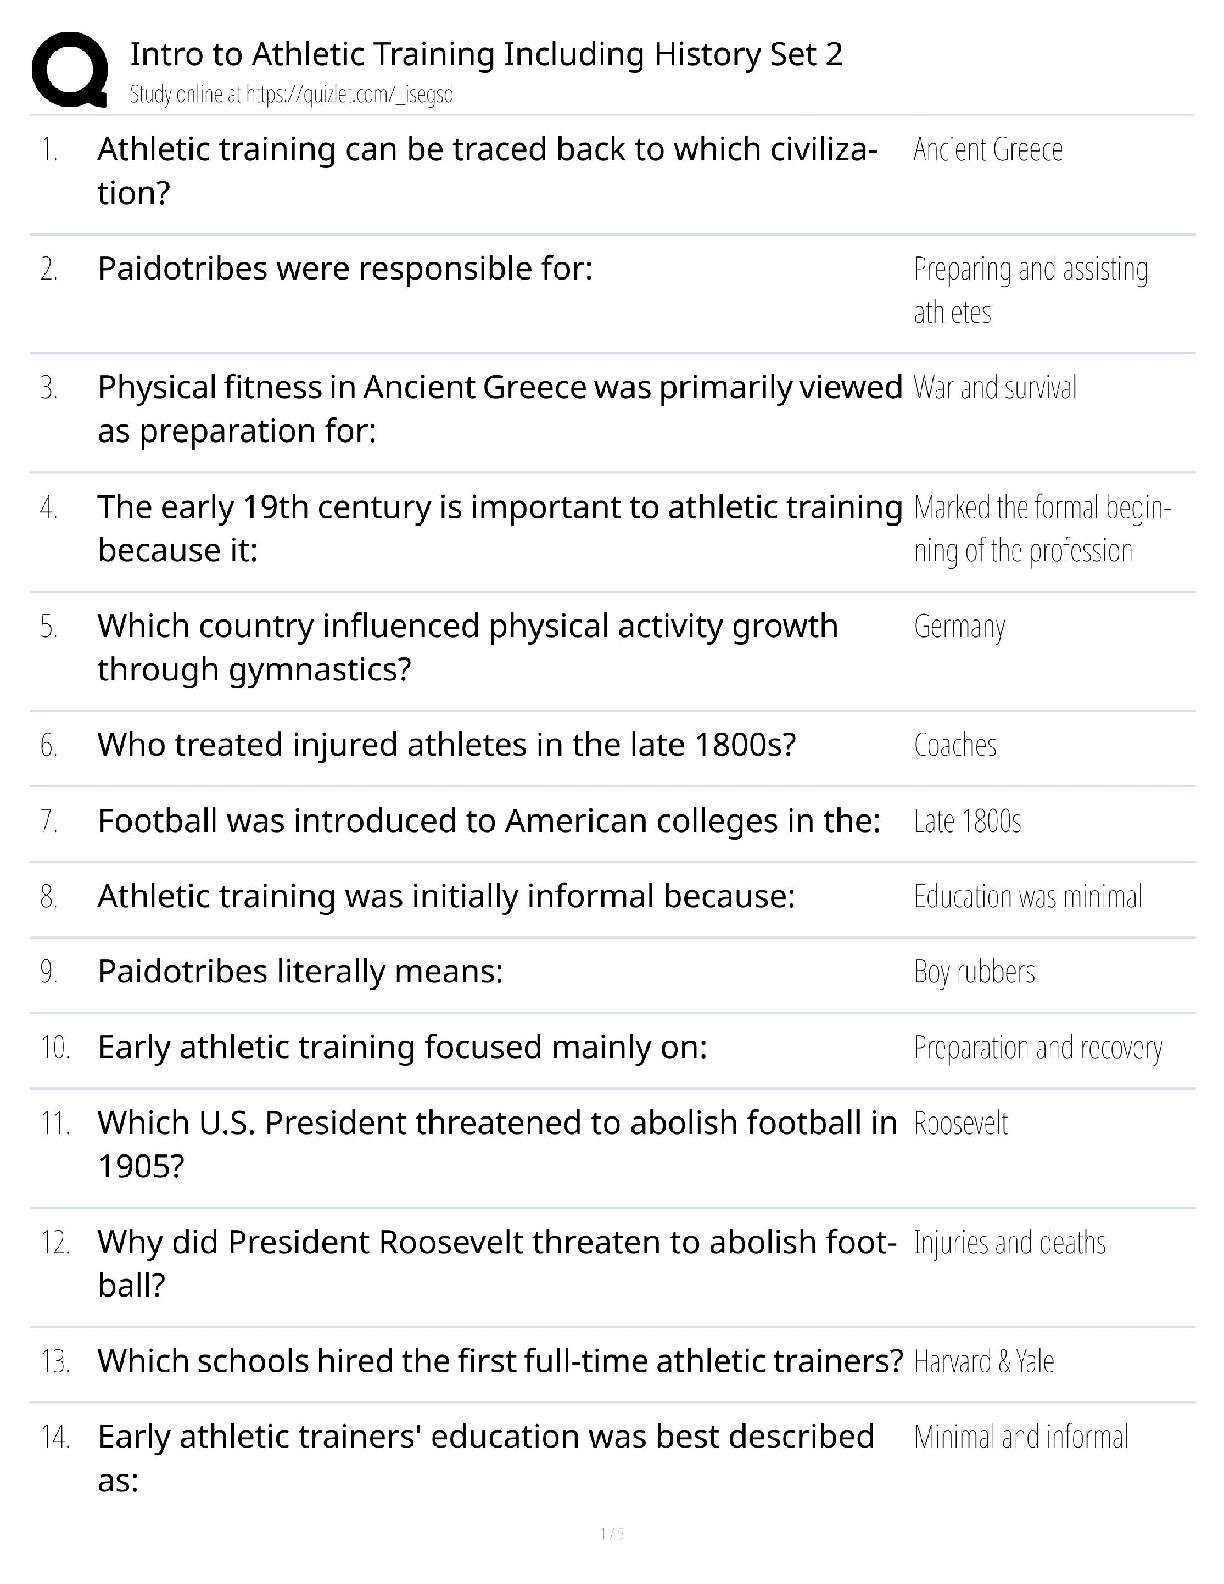
Task: Click the answer 'Ancient Greece'
Action: (987, 150)
